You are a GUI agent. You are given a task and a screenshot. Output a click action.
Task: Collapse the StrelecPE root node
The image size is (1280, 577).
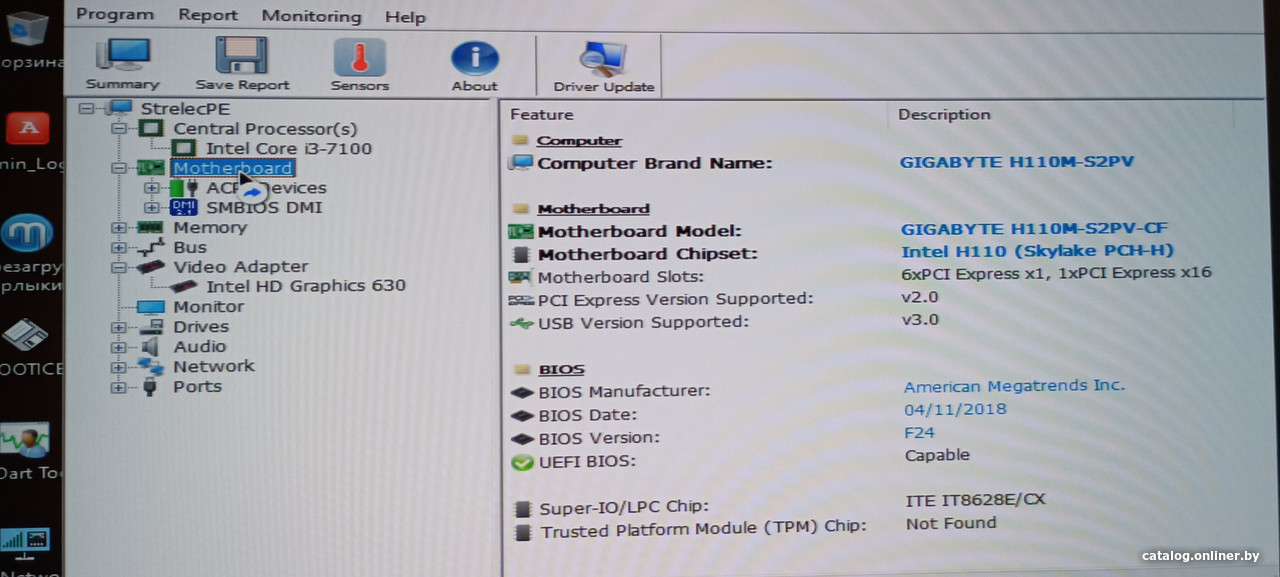point(84,108)
